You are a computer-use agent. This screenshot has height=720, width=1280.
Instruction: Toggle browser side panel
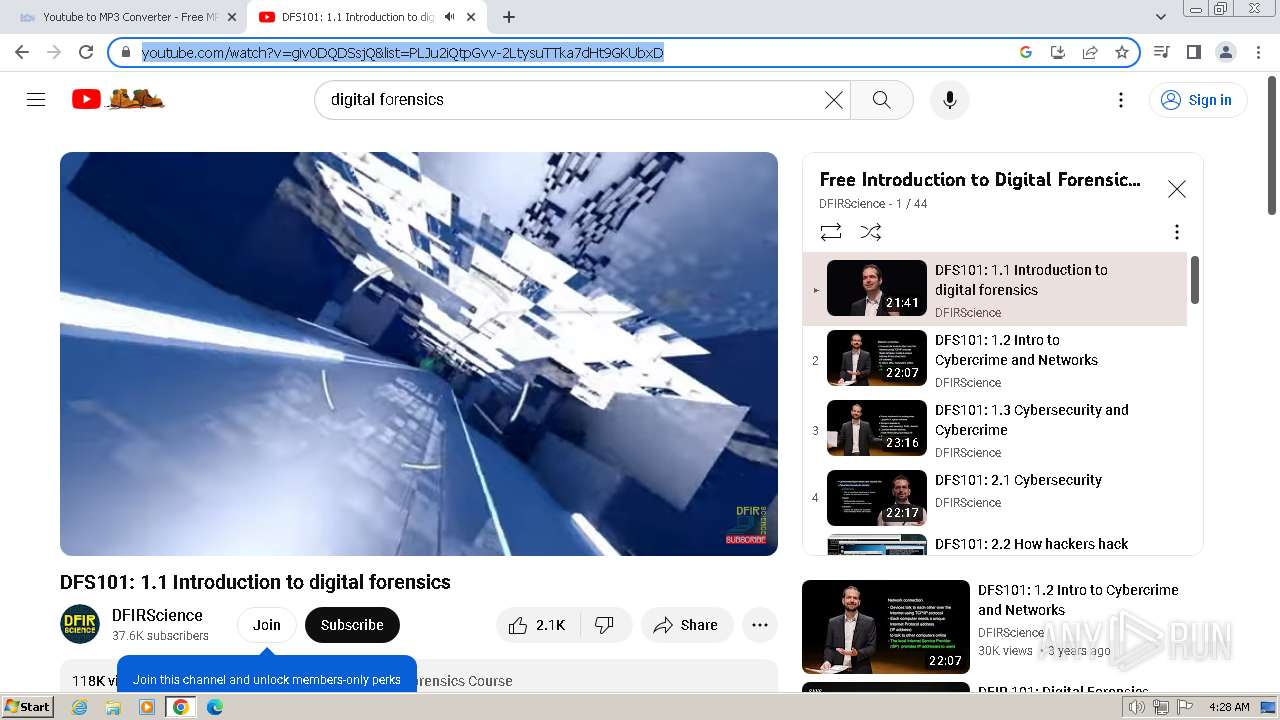[x=1194, y=52]
